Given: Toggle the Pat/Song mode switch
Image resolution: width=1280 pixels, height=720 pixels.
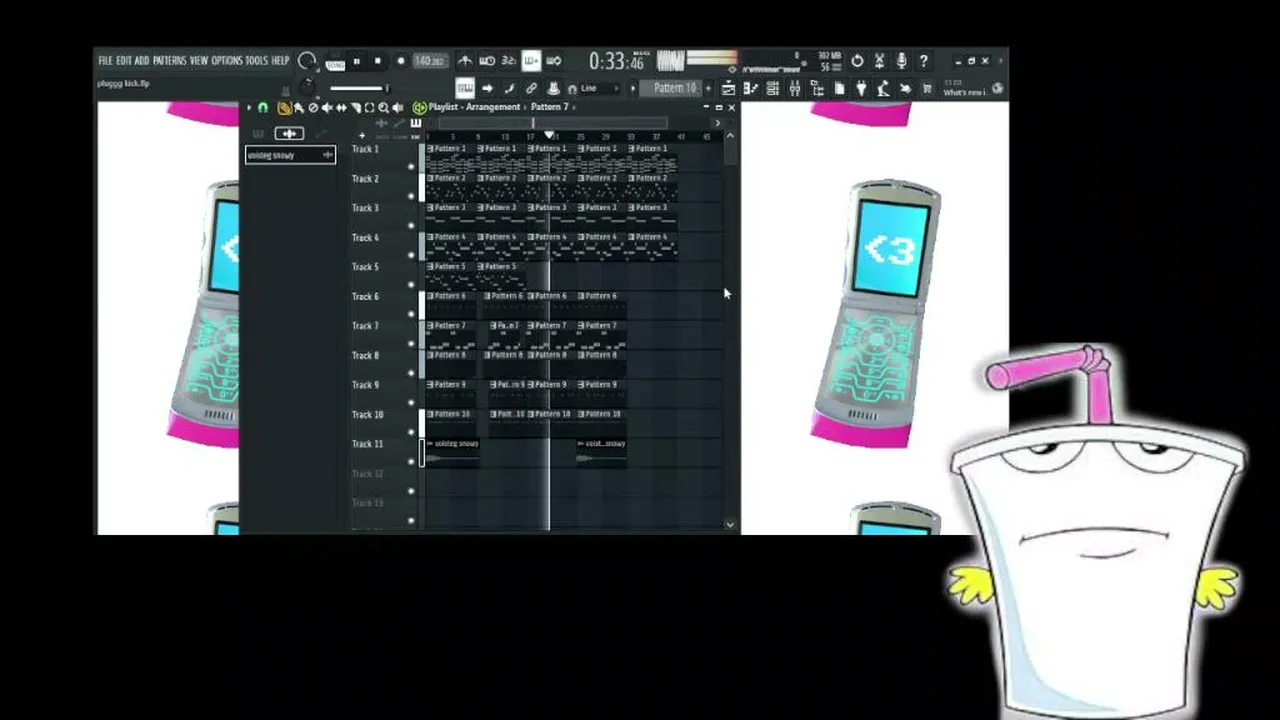Looking at the screenshot, I should [335, 61].
